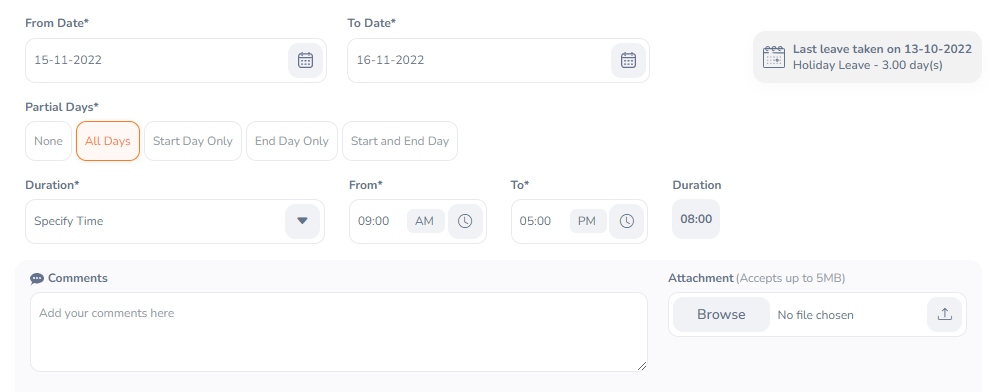Choose Start Day Only partial option
This screenshot has height=392, width=990.
click(x=193, y=141)
